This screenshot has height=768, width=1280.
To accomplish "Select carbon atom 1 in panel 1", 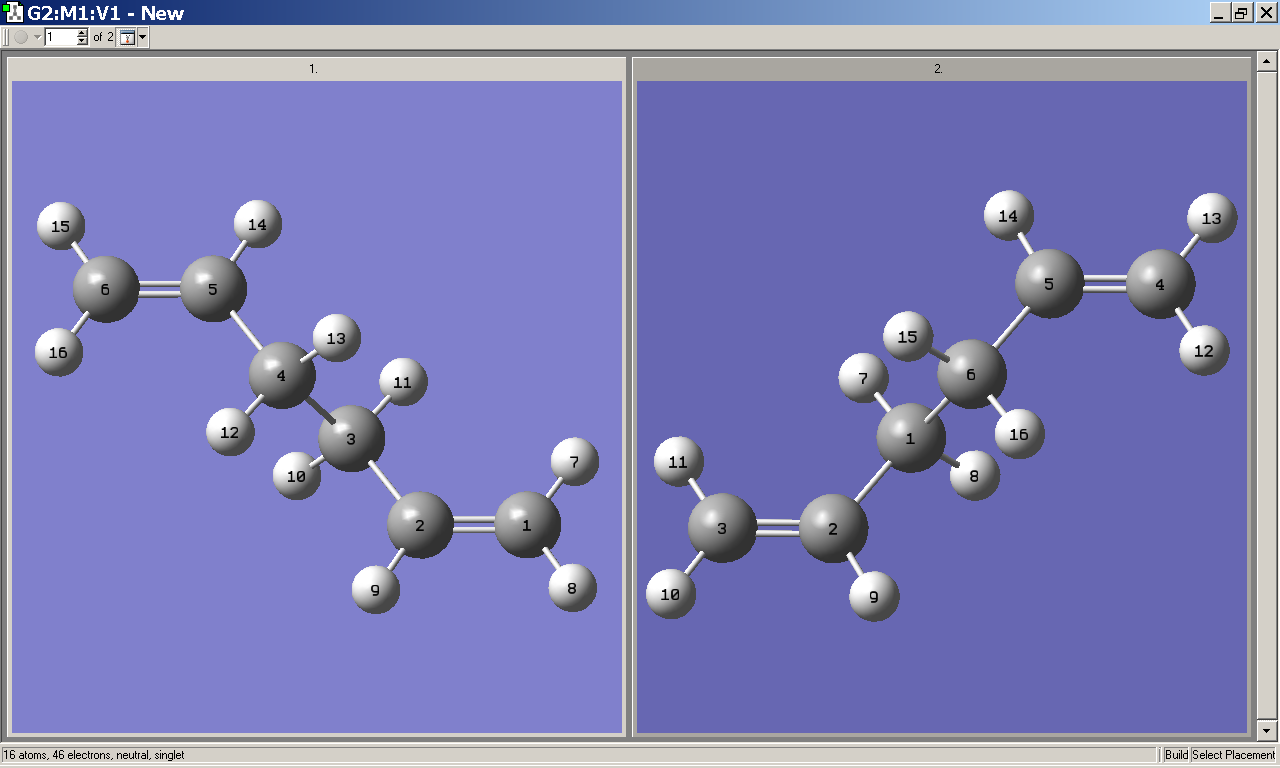I will click(527, 524).
